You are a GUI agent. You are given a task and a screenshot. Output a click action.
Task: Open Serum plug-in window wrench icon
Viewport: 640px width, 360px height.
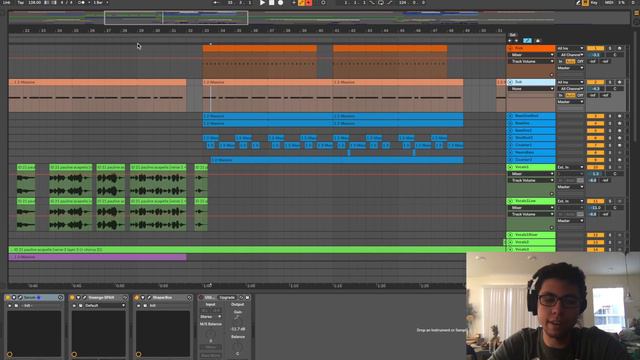(x=20, y=298)
